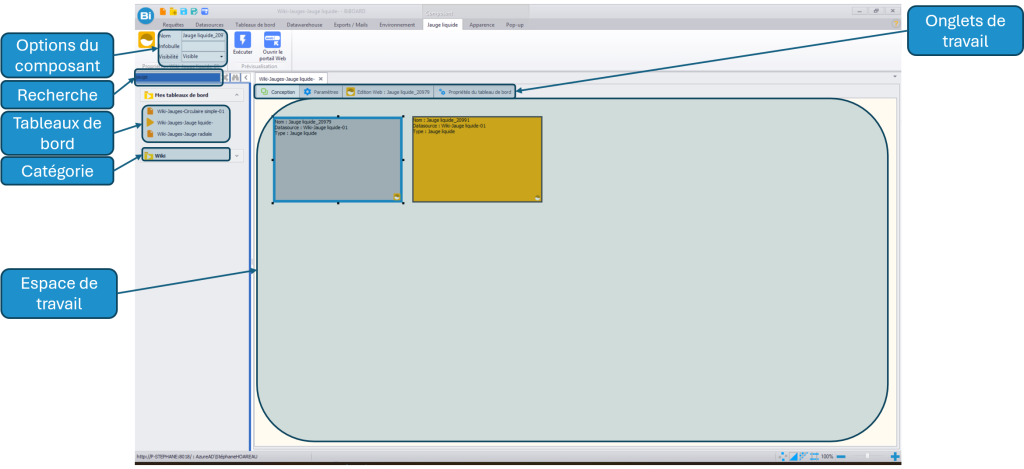
Task: Open the Visibilité dropdown
Action: pos(221,57)
